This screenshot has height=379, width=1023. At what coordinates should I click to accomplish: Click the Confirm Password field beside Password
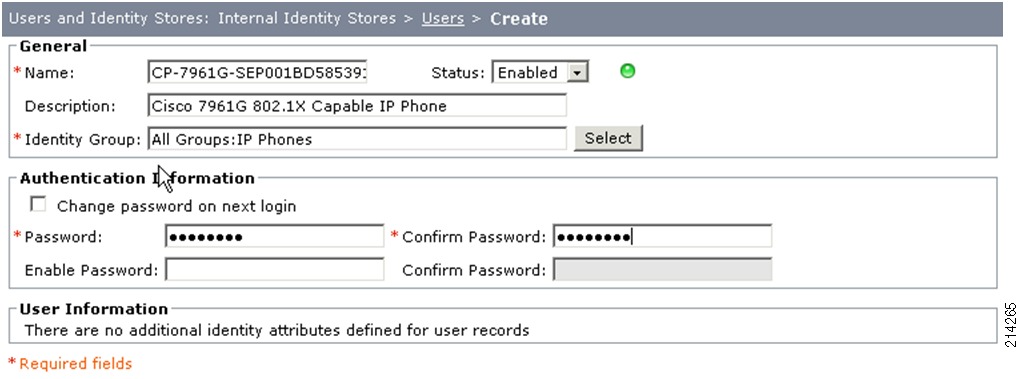pyautogui.click(x=662, y=237)
